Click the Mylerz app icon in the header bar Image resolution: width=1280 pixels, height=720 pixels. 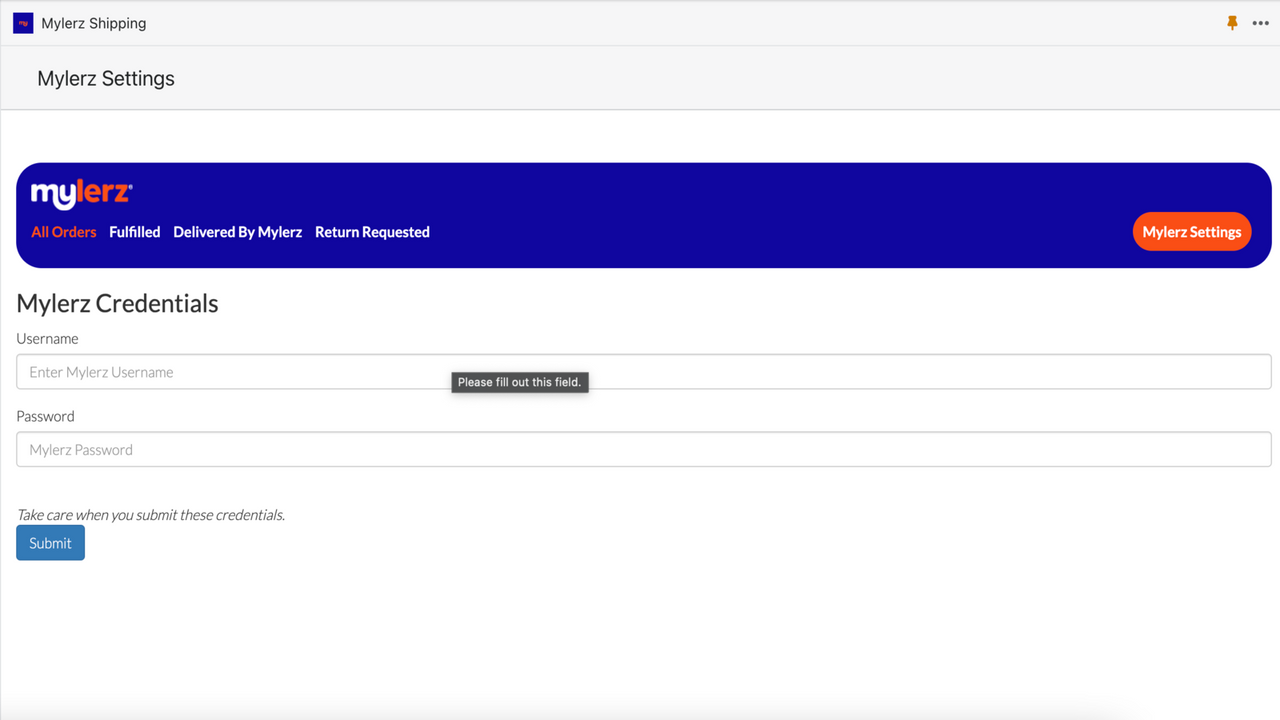coord(22,22)
